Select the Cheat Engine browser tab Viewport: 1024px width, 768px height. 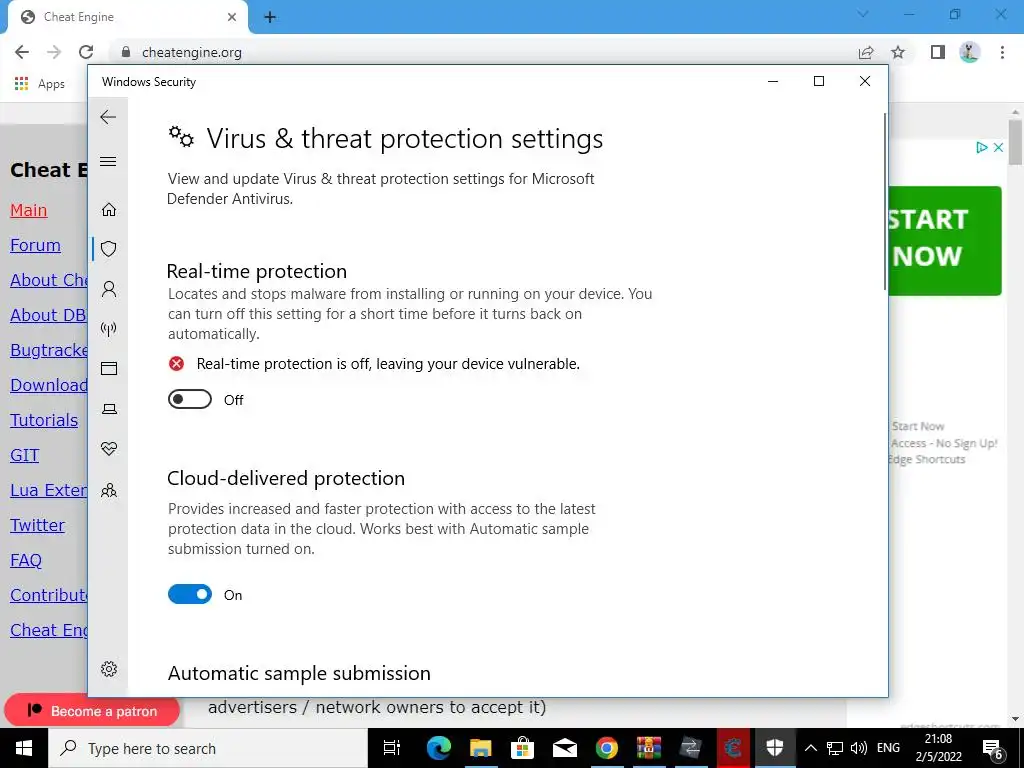[128, 18]
